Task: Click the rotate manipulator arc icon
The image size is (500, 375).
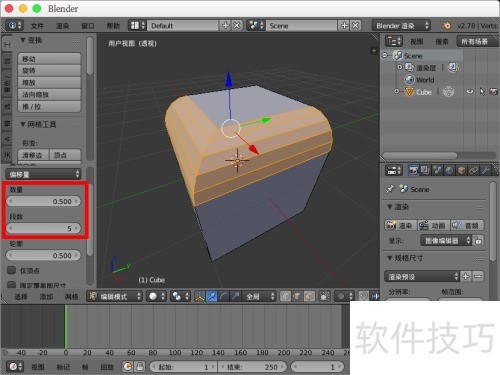Action: 224,296
